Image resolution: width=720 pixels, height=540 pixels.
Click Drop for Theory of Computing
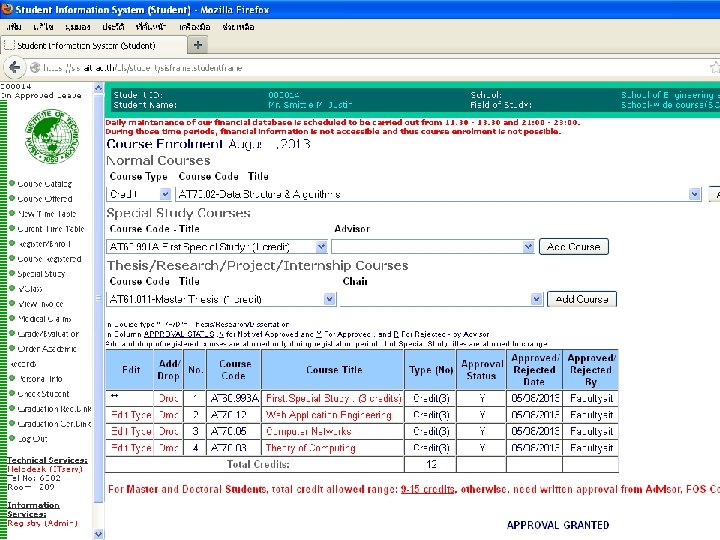[168, 448]
